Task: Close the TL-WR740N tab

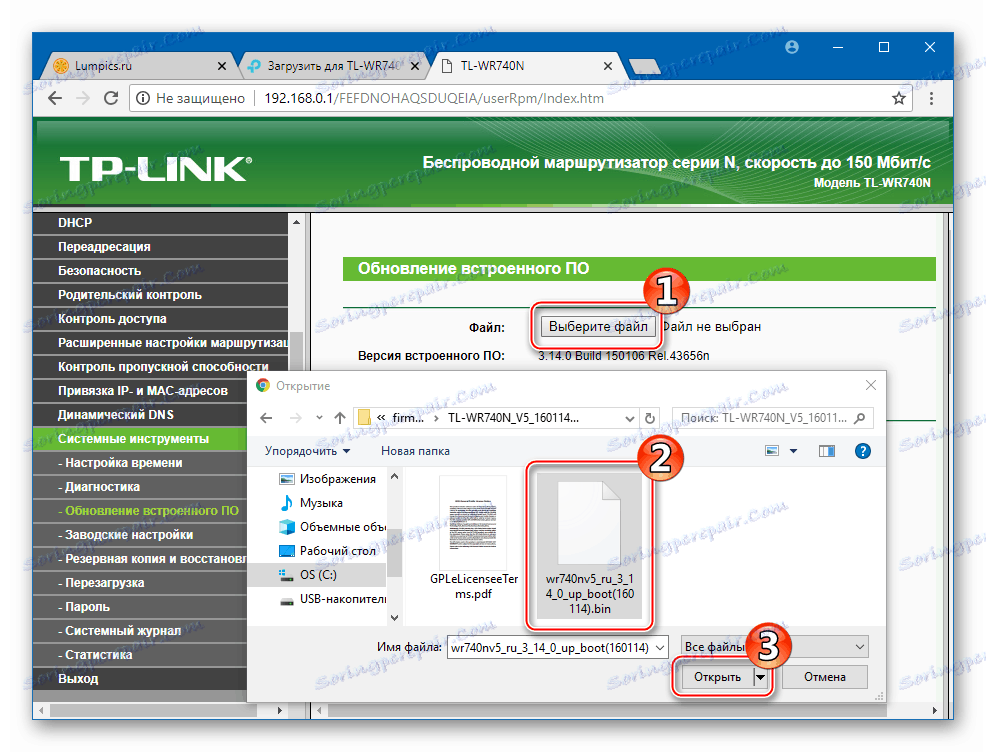Action: pyautogui.click(x=607, y=66)
